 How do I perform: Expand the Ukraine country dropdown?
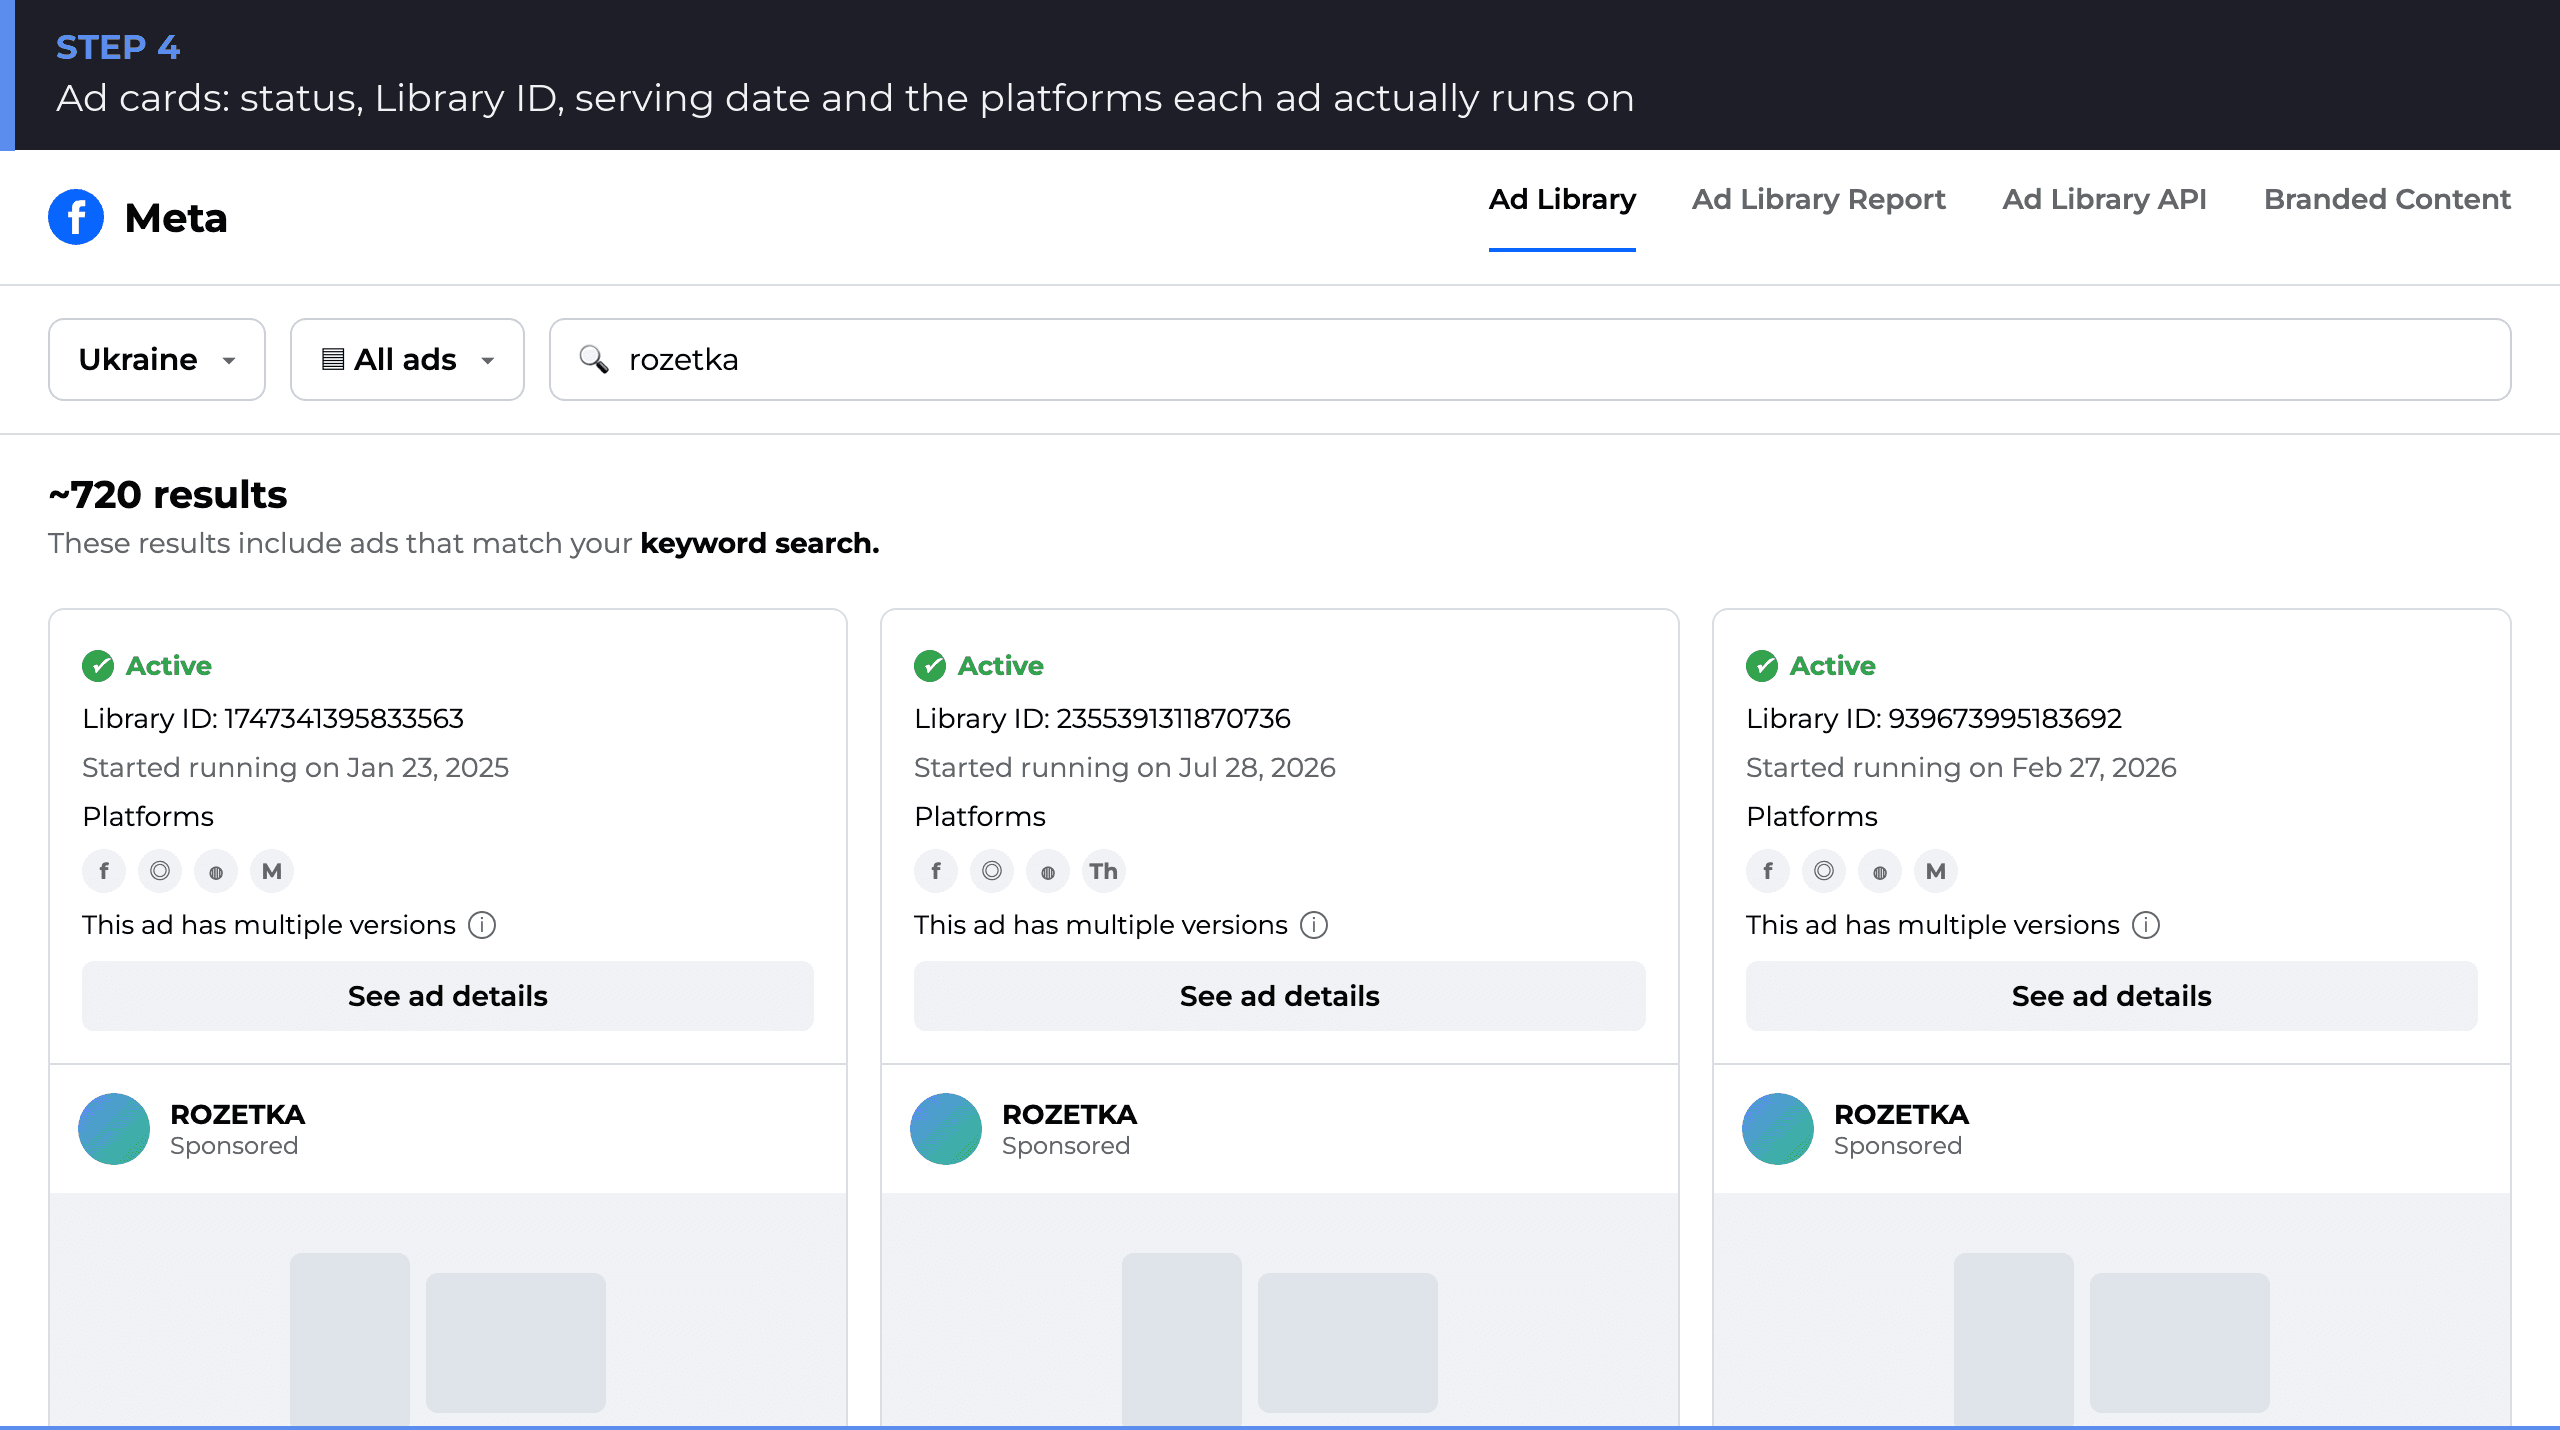coord(157,359)
